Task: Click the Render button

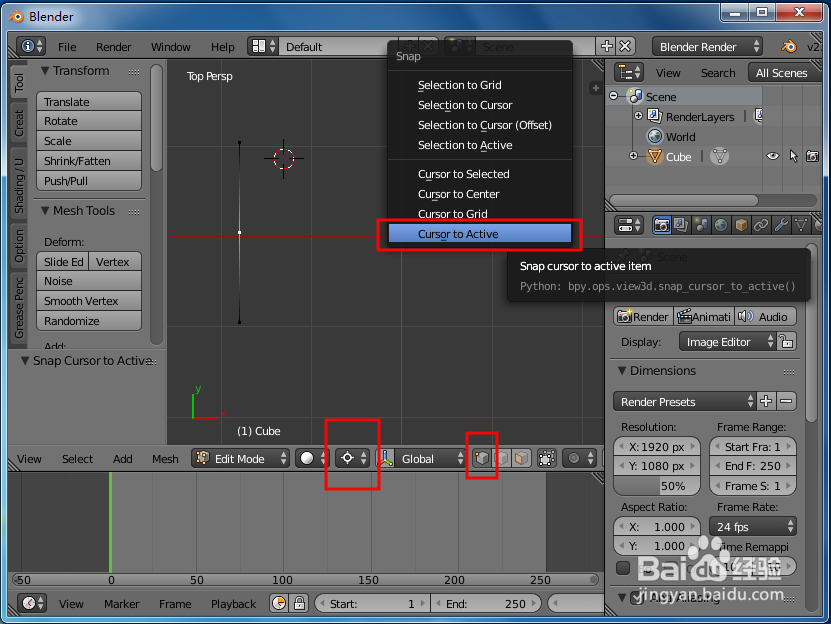Action: point(643,317)
